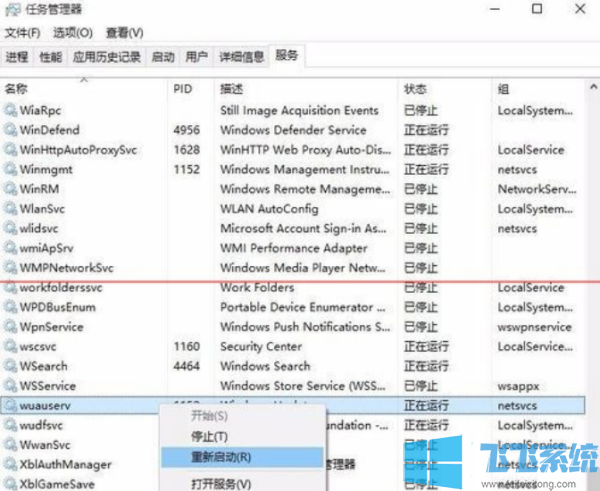Switch to the 详细信息 tab
Viewport: 600px width, 491px height.
point(241,57)
